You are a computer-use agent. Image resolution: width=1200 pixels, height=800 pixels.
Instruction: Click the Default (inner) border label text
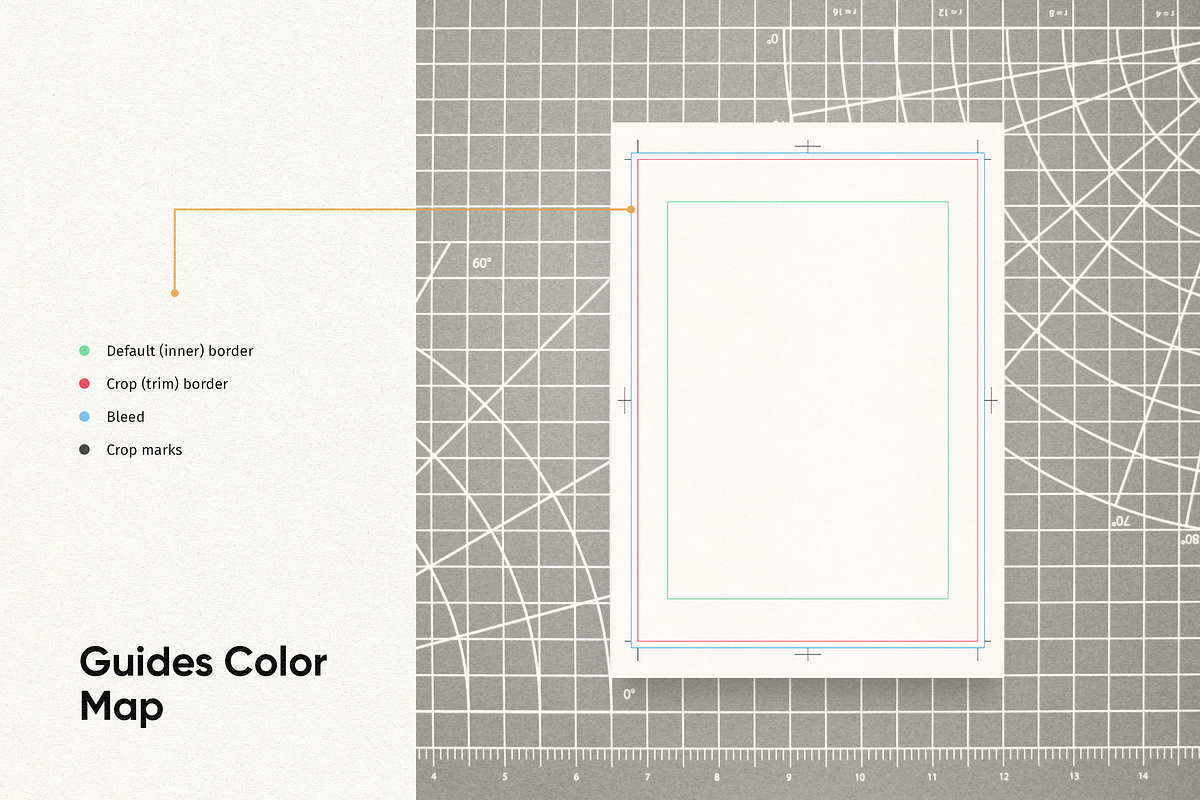tap(180, 351)
